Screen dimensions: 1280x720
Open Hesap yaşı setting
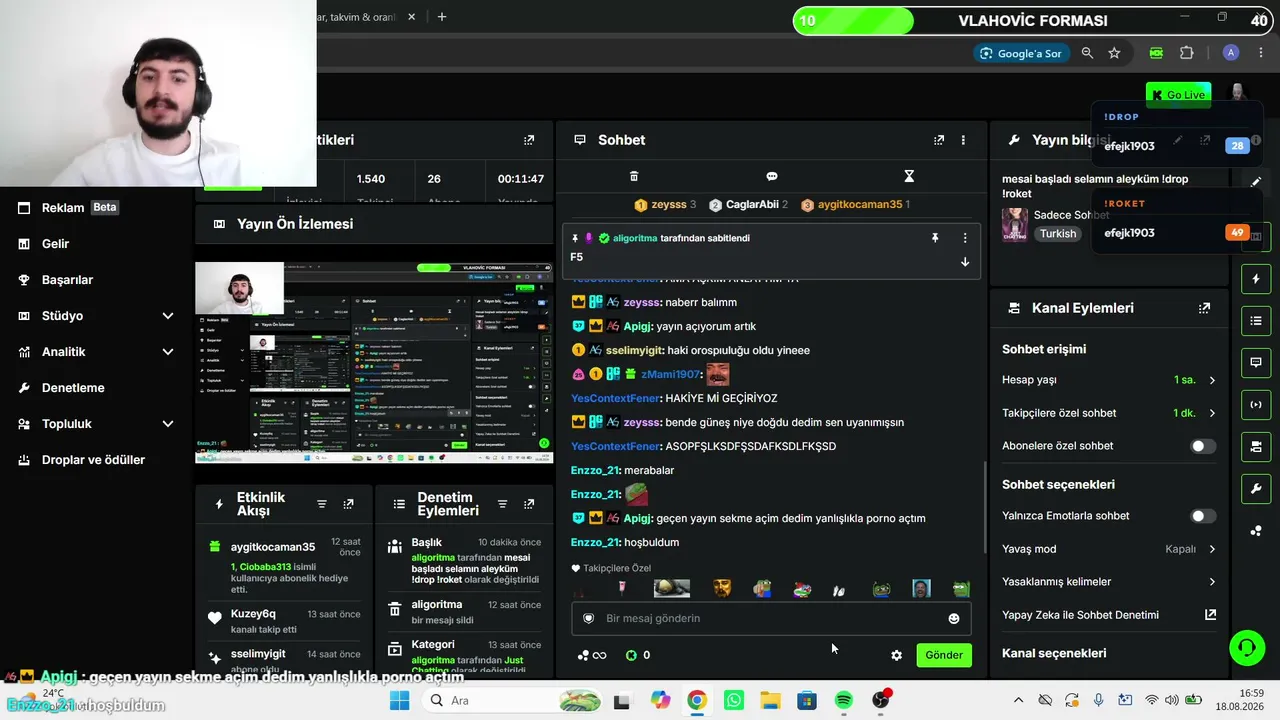pos(1110,380)
